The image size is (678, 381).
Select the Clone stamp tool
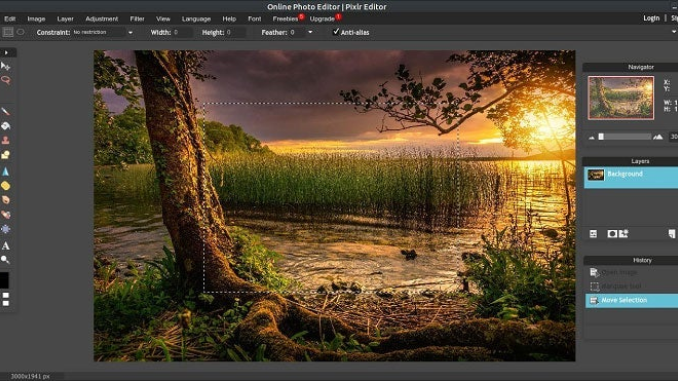coord(6,140)
